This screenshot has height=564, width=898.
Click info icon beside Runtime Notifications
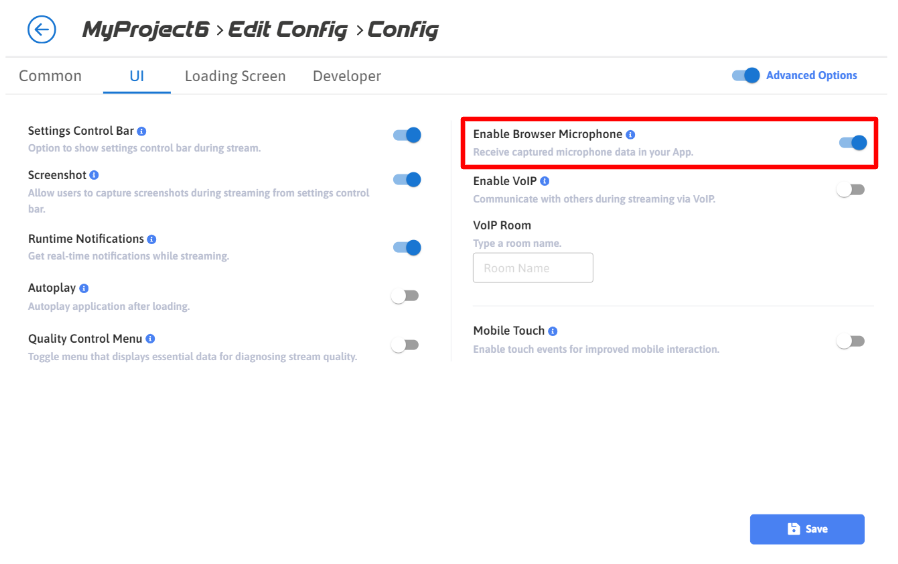pyautogui.click(x=152, y=239)
